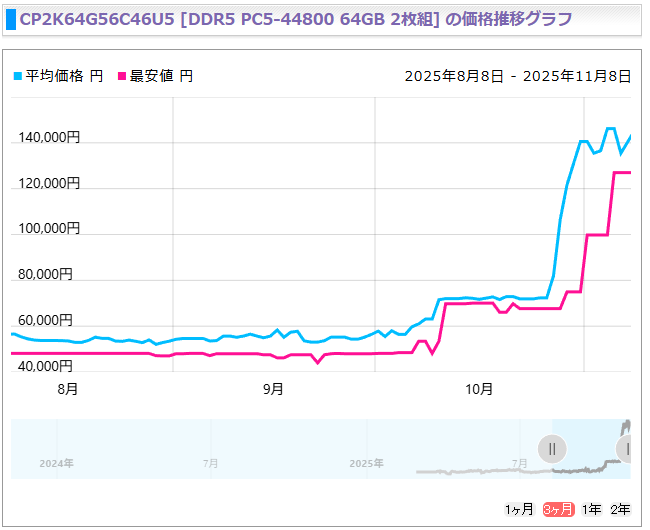Click the blue 平均価格 legend swatch
This screenshot has width=650, height=530.
point(17,76)
